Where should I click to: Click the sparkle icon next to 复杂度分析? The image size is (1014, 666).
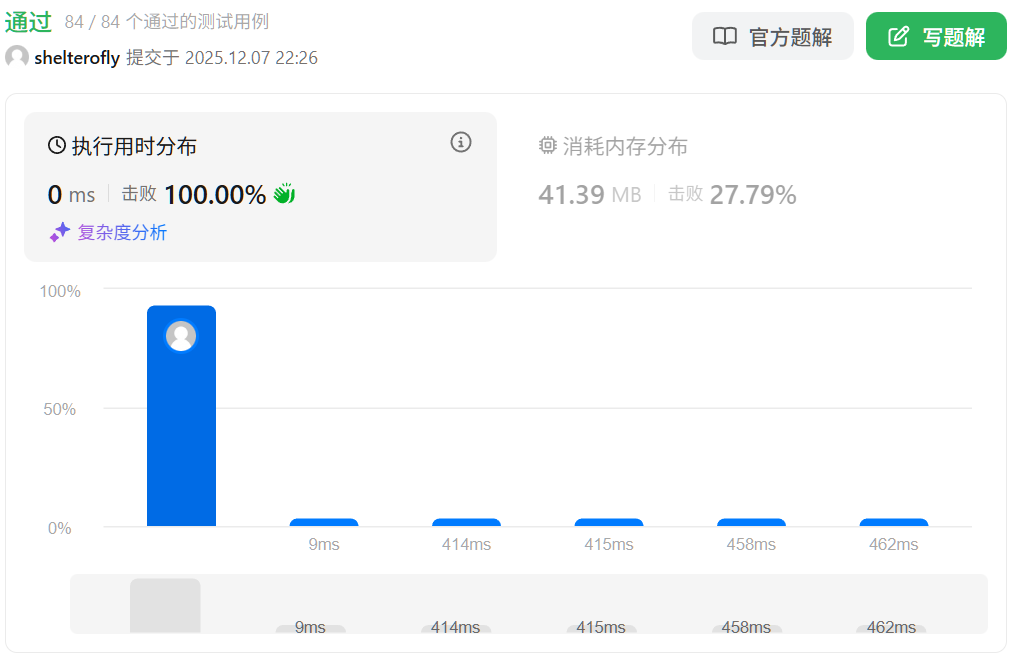(60, 232)
